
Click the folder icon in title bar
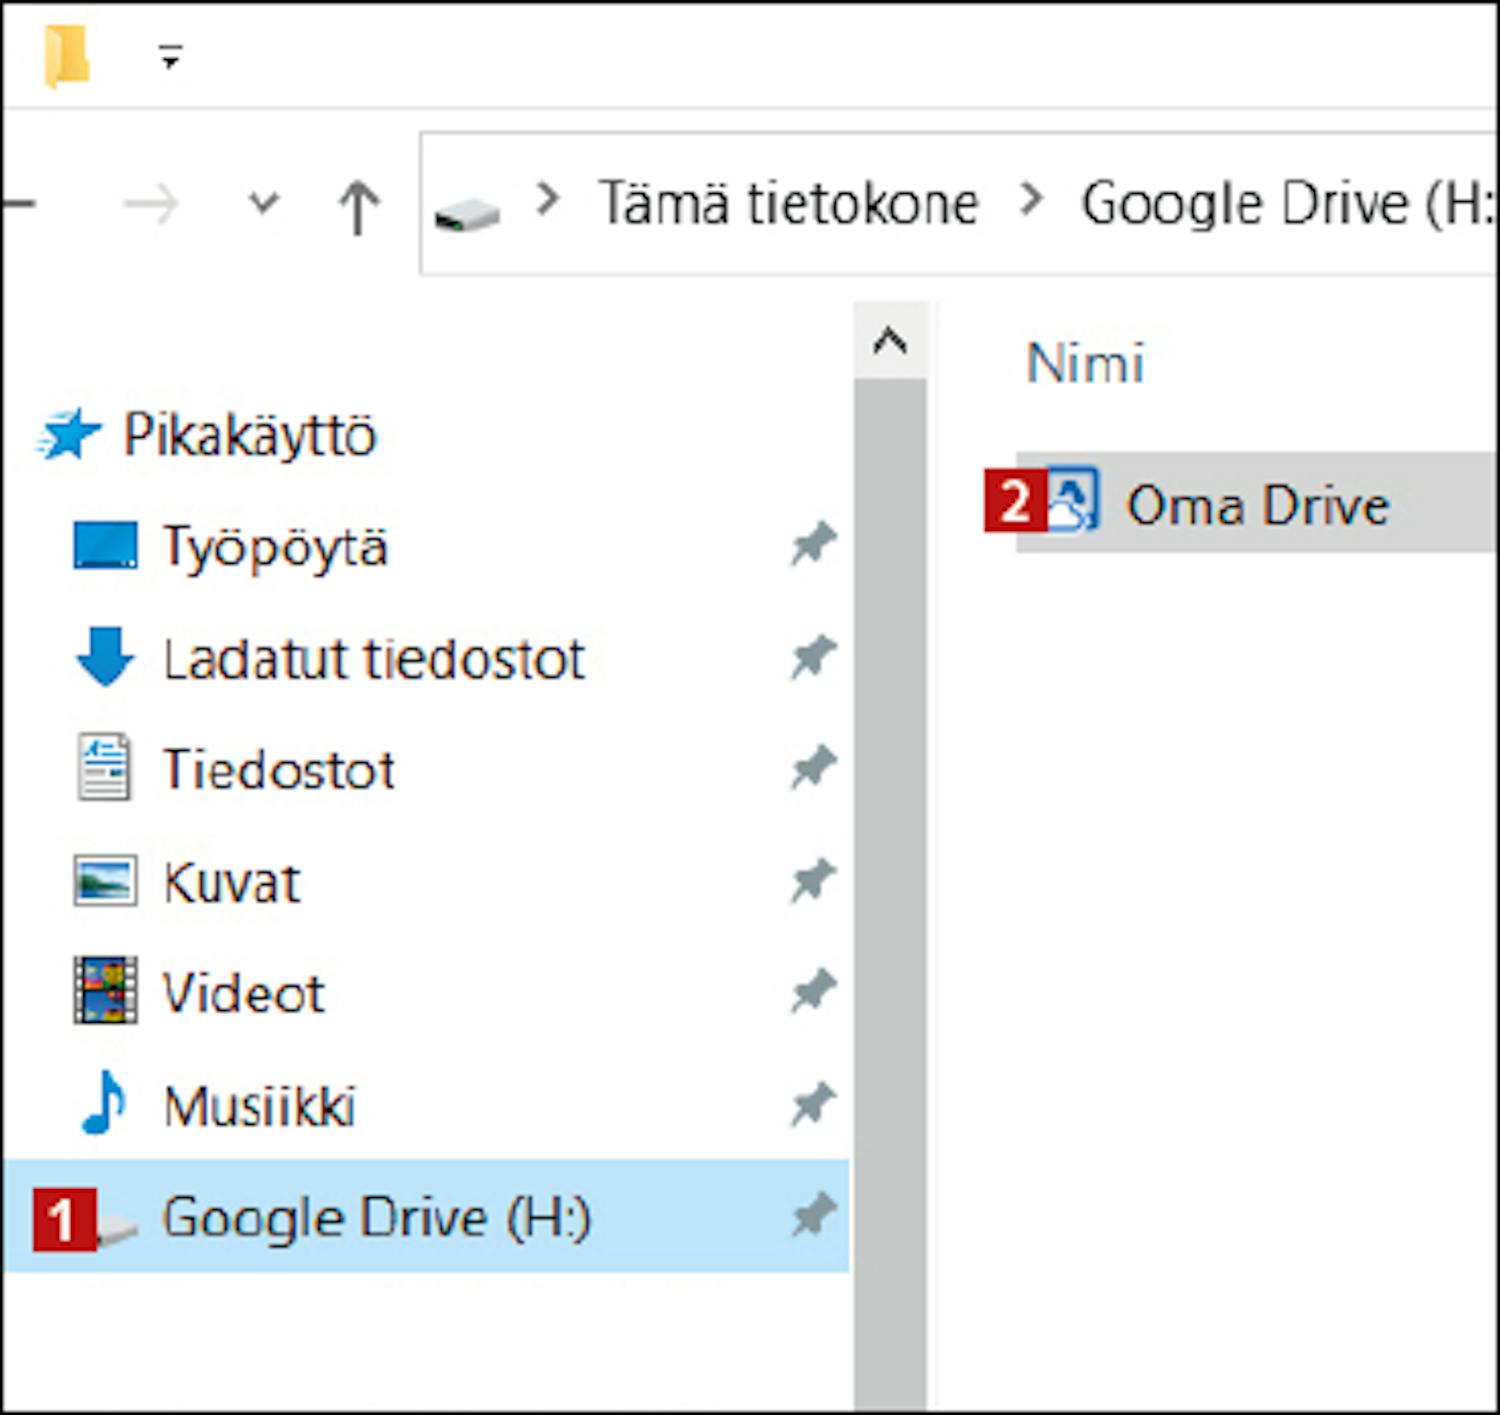[x=66, y=56]
